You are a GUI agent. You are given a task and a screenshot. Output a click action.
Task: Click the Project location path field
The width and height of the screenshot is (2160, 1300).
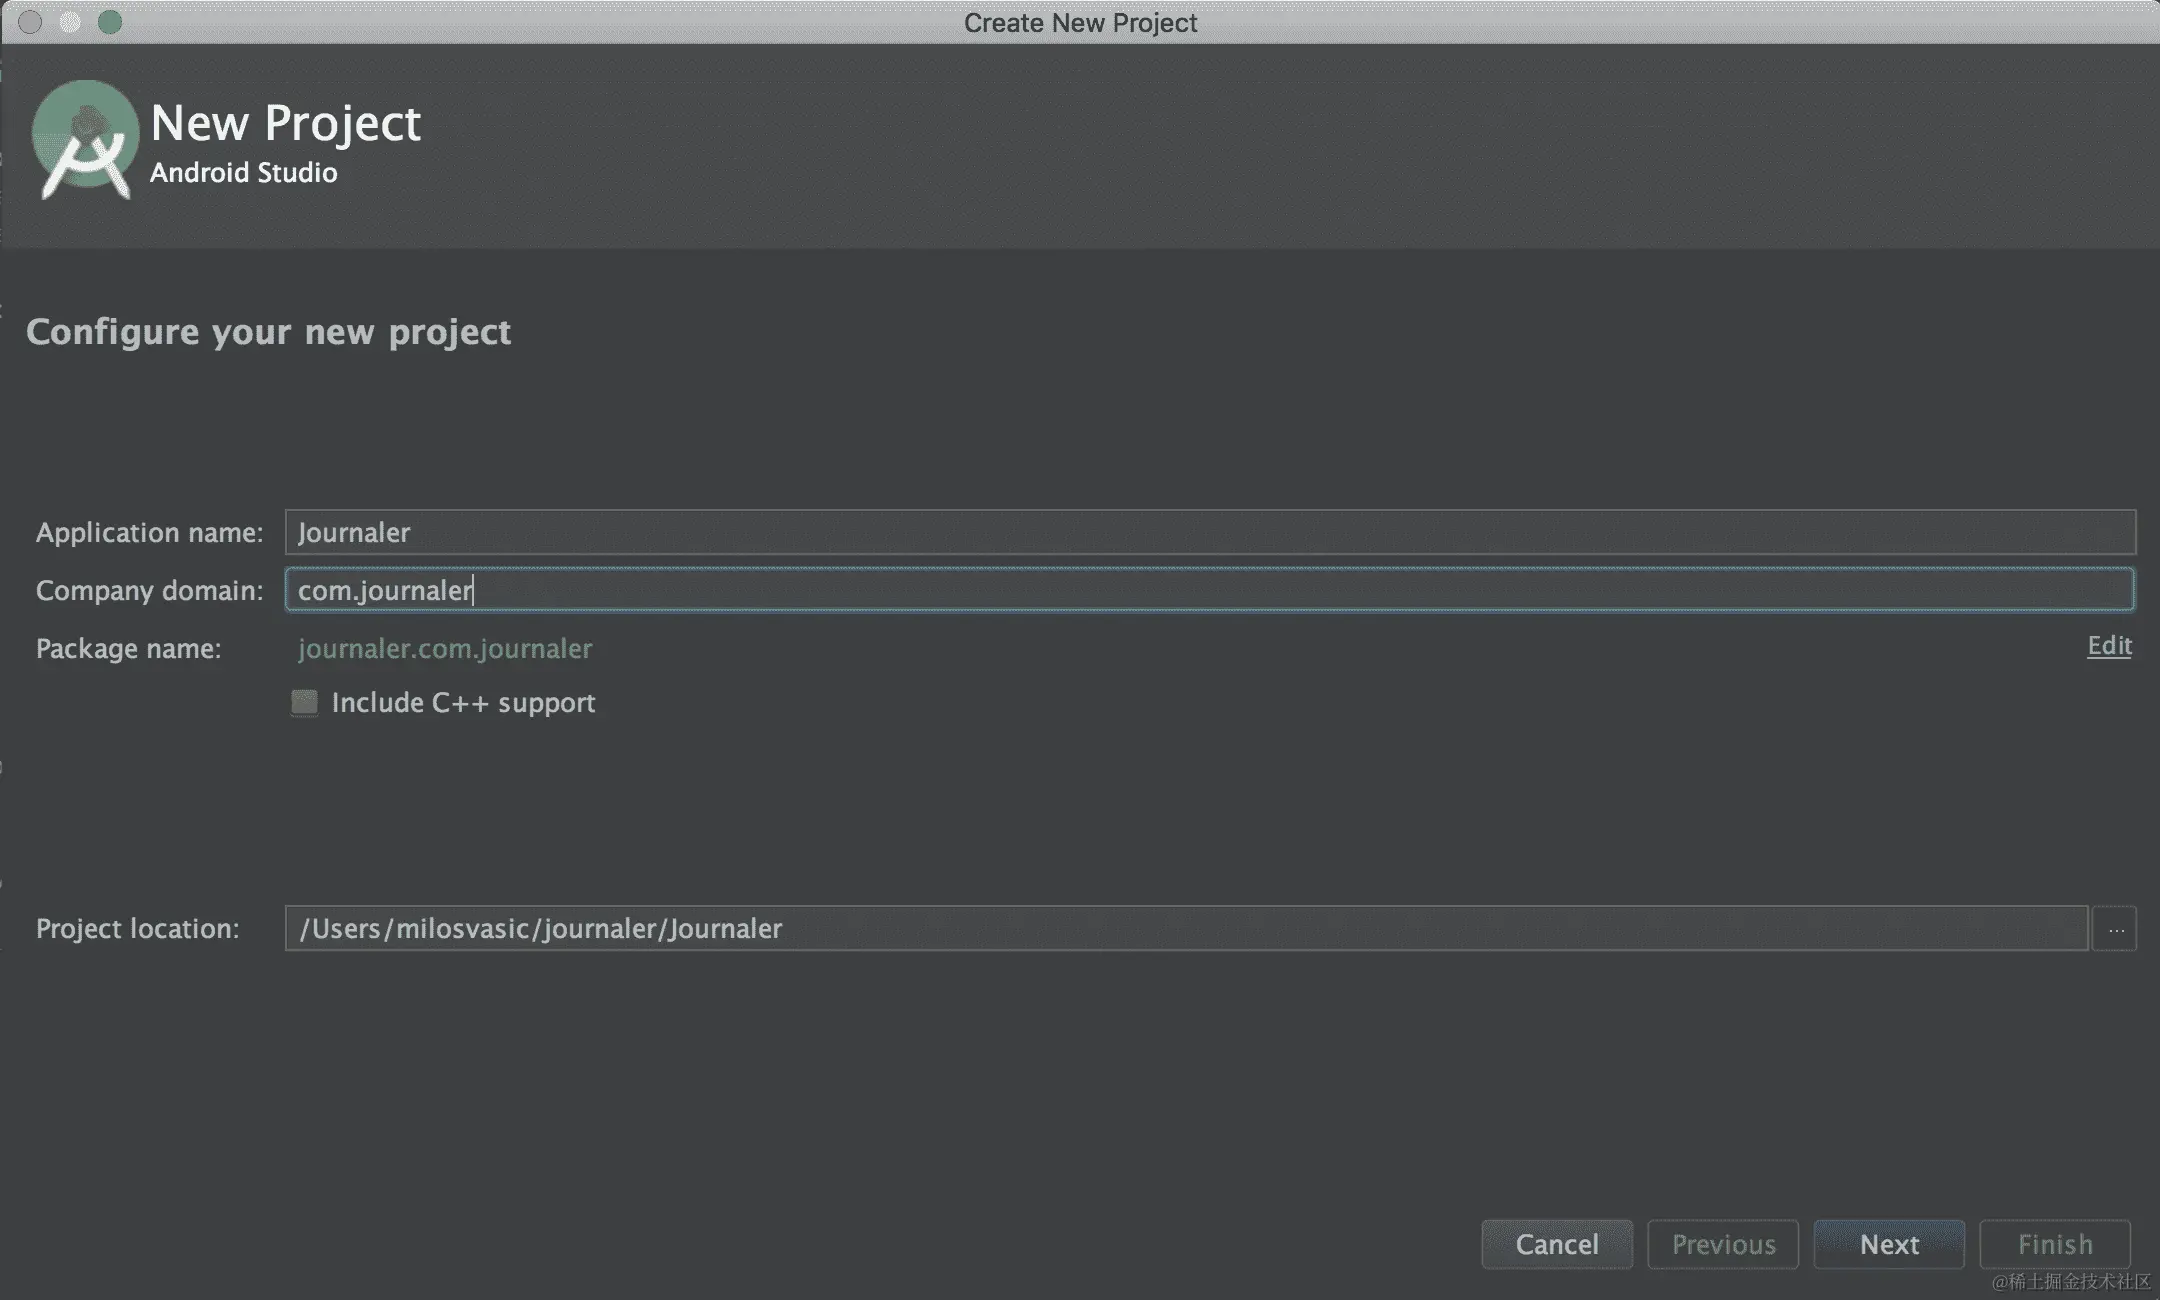coord(1186,929)
